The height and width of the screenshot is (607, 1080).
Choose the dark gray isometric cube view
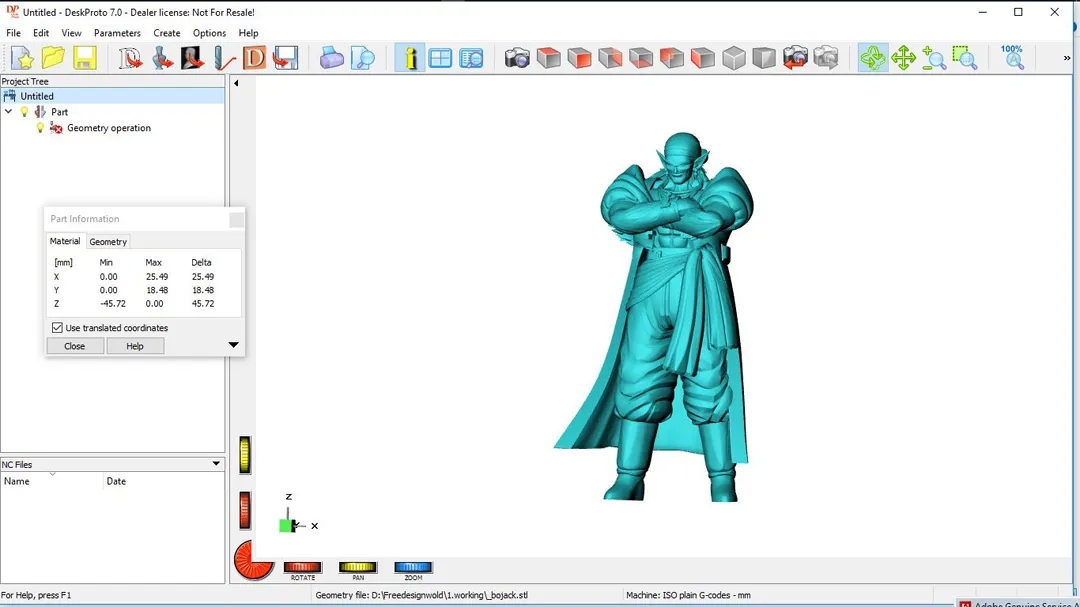pos(764,58)
